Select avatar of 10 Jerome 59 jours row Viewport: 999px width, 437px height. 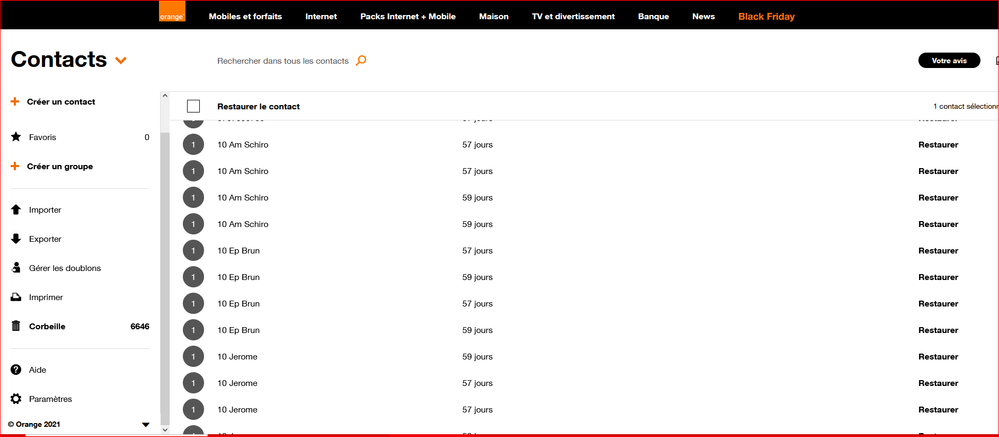click(193, 357)
